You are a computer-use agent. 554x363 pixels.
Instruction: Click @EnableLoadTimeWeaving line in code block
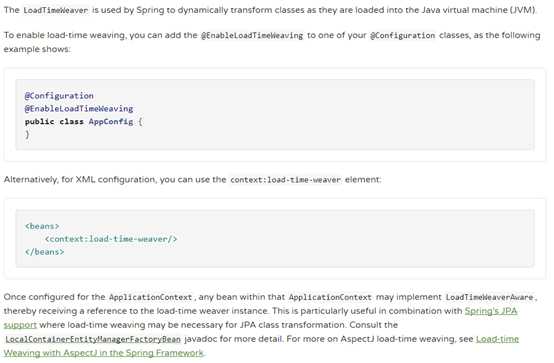tap(79, 109)
